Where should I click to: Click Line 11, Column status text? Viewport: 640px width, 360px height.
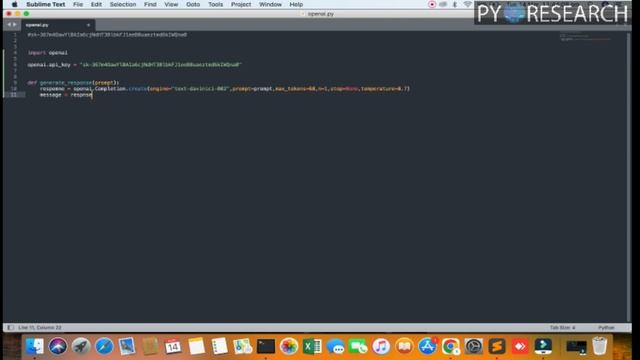coord(40,327)
